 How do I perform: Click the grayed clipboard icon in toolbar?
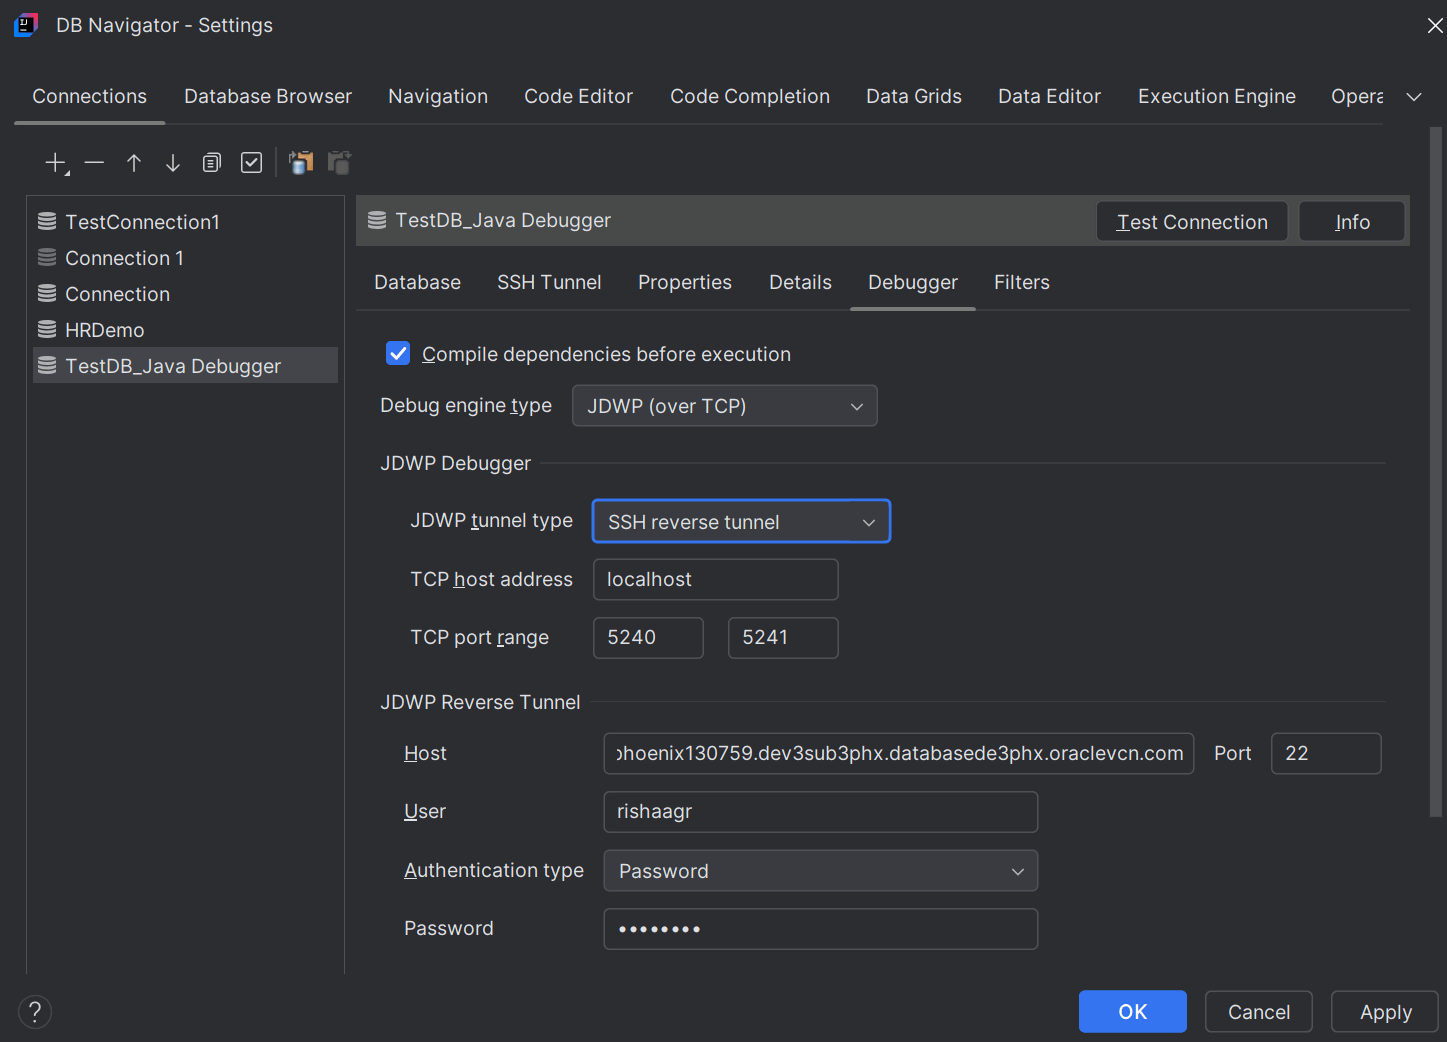[x=340, y=162]
